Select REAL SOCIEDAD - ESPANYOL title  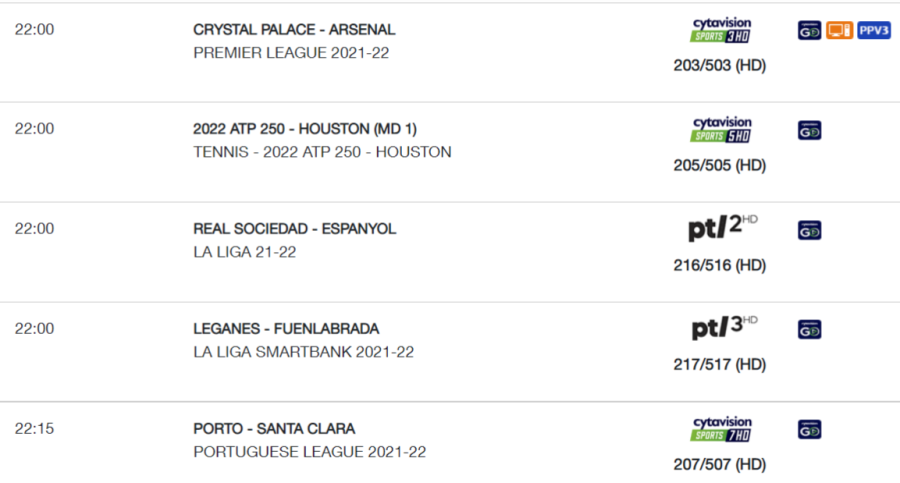click(x=294, y=229)
